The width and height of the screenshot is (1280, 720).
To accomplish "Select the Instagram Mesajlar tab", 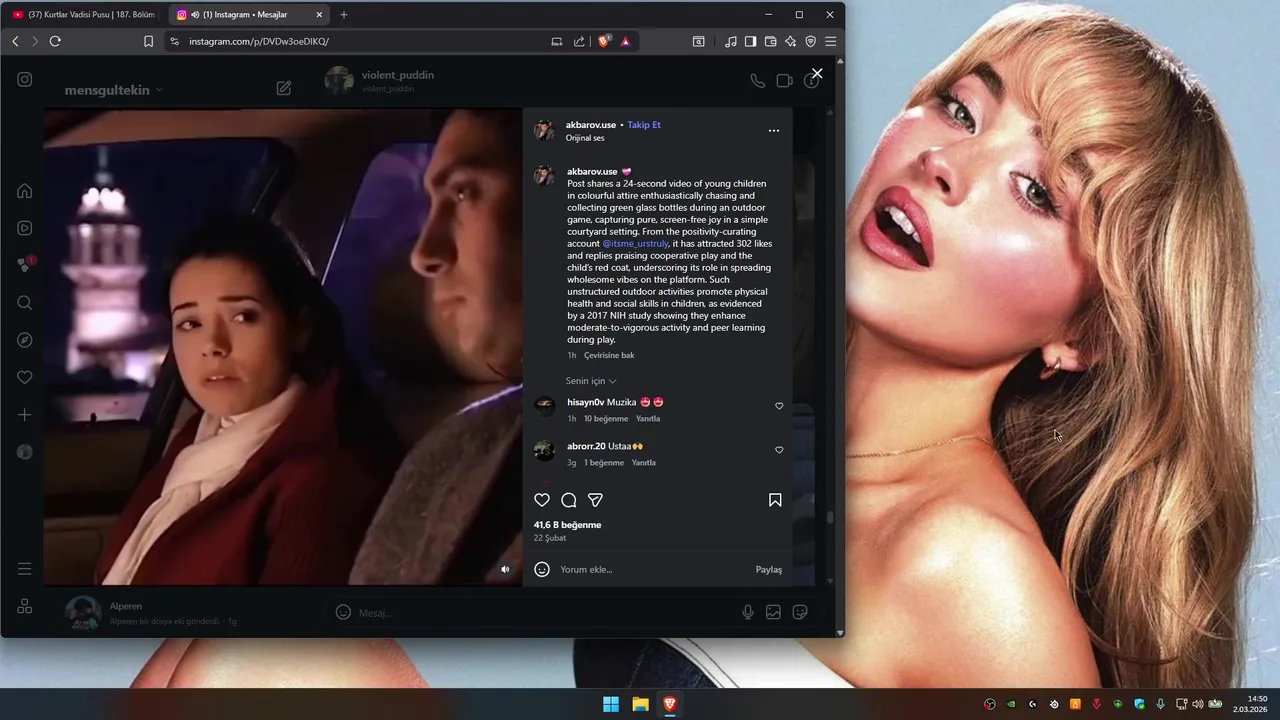I will pyautogui.click(x=248, y=15).
